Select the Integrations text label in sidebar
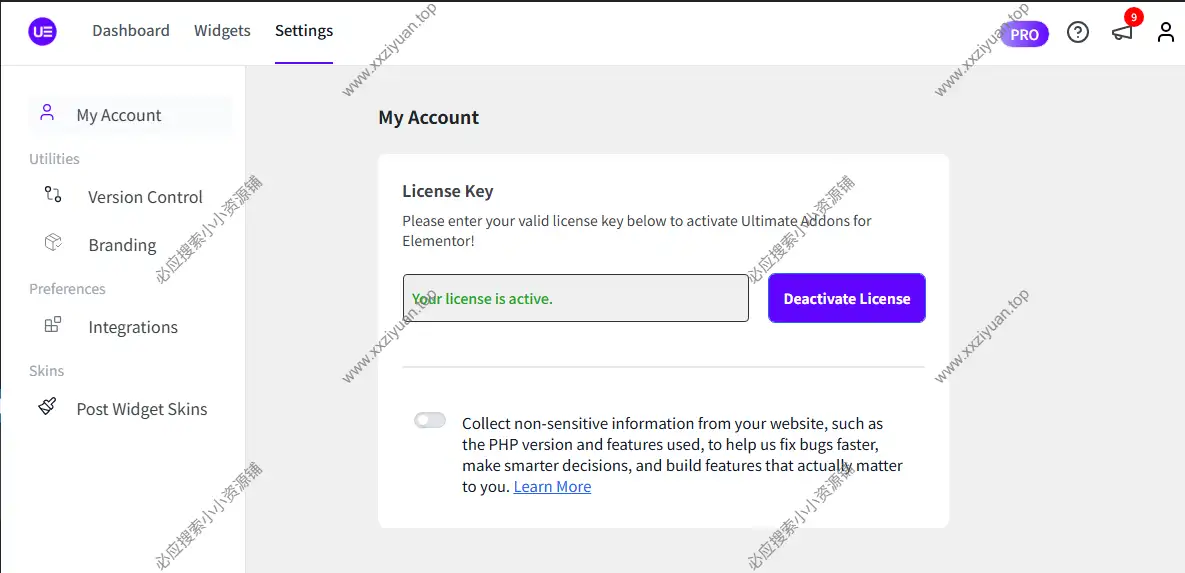 (x=133, y=327)
